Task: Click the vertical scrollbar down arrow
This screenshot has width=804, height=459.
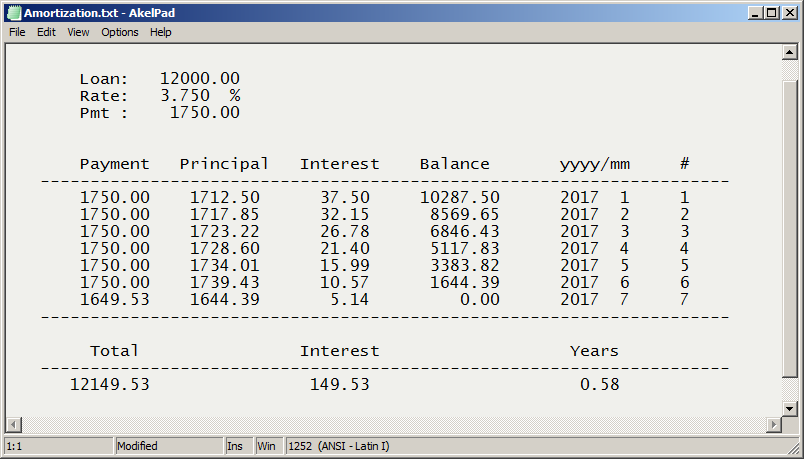Action: pos(789,408)
